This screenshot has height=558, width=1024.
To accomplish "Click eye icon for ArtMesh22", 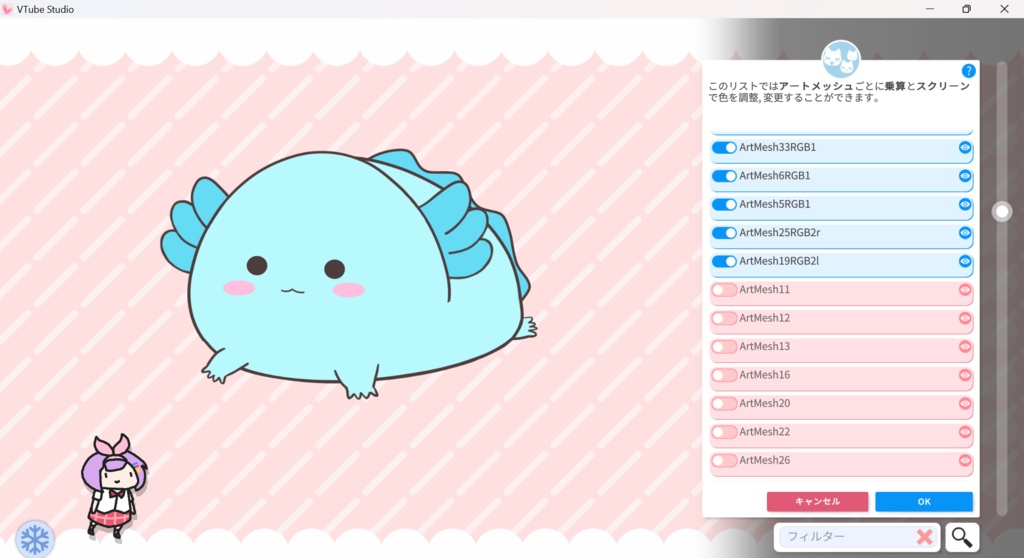I will (965, 432).
